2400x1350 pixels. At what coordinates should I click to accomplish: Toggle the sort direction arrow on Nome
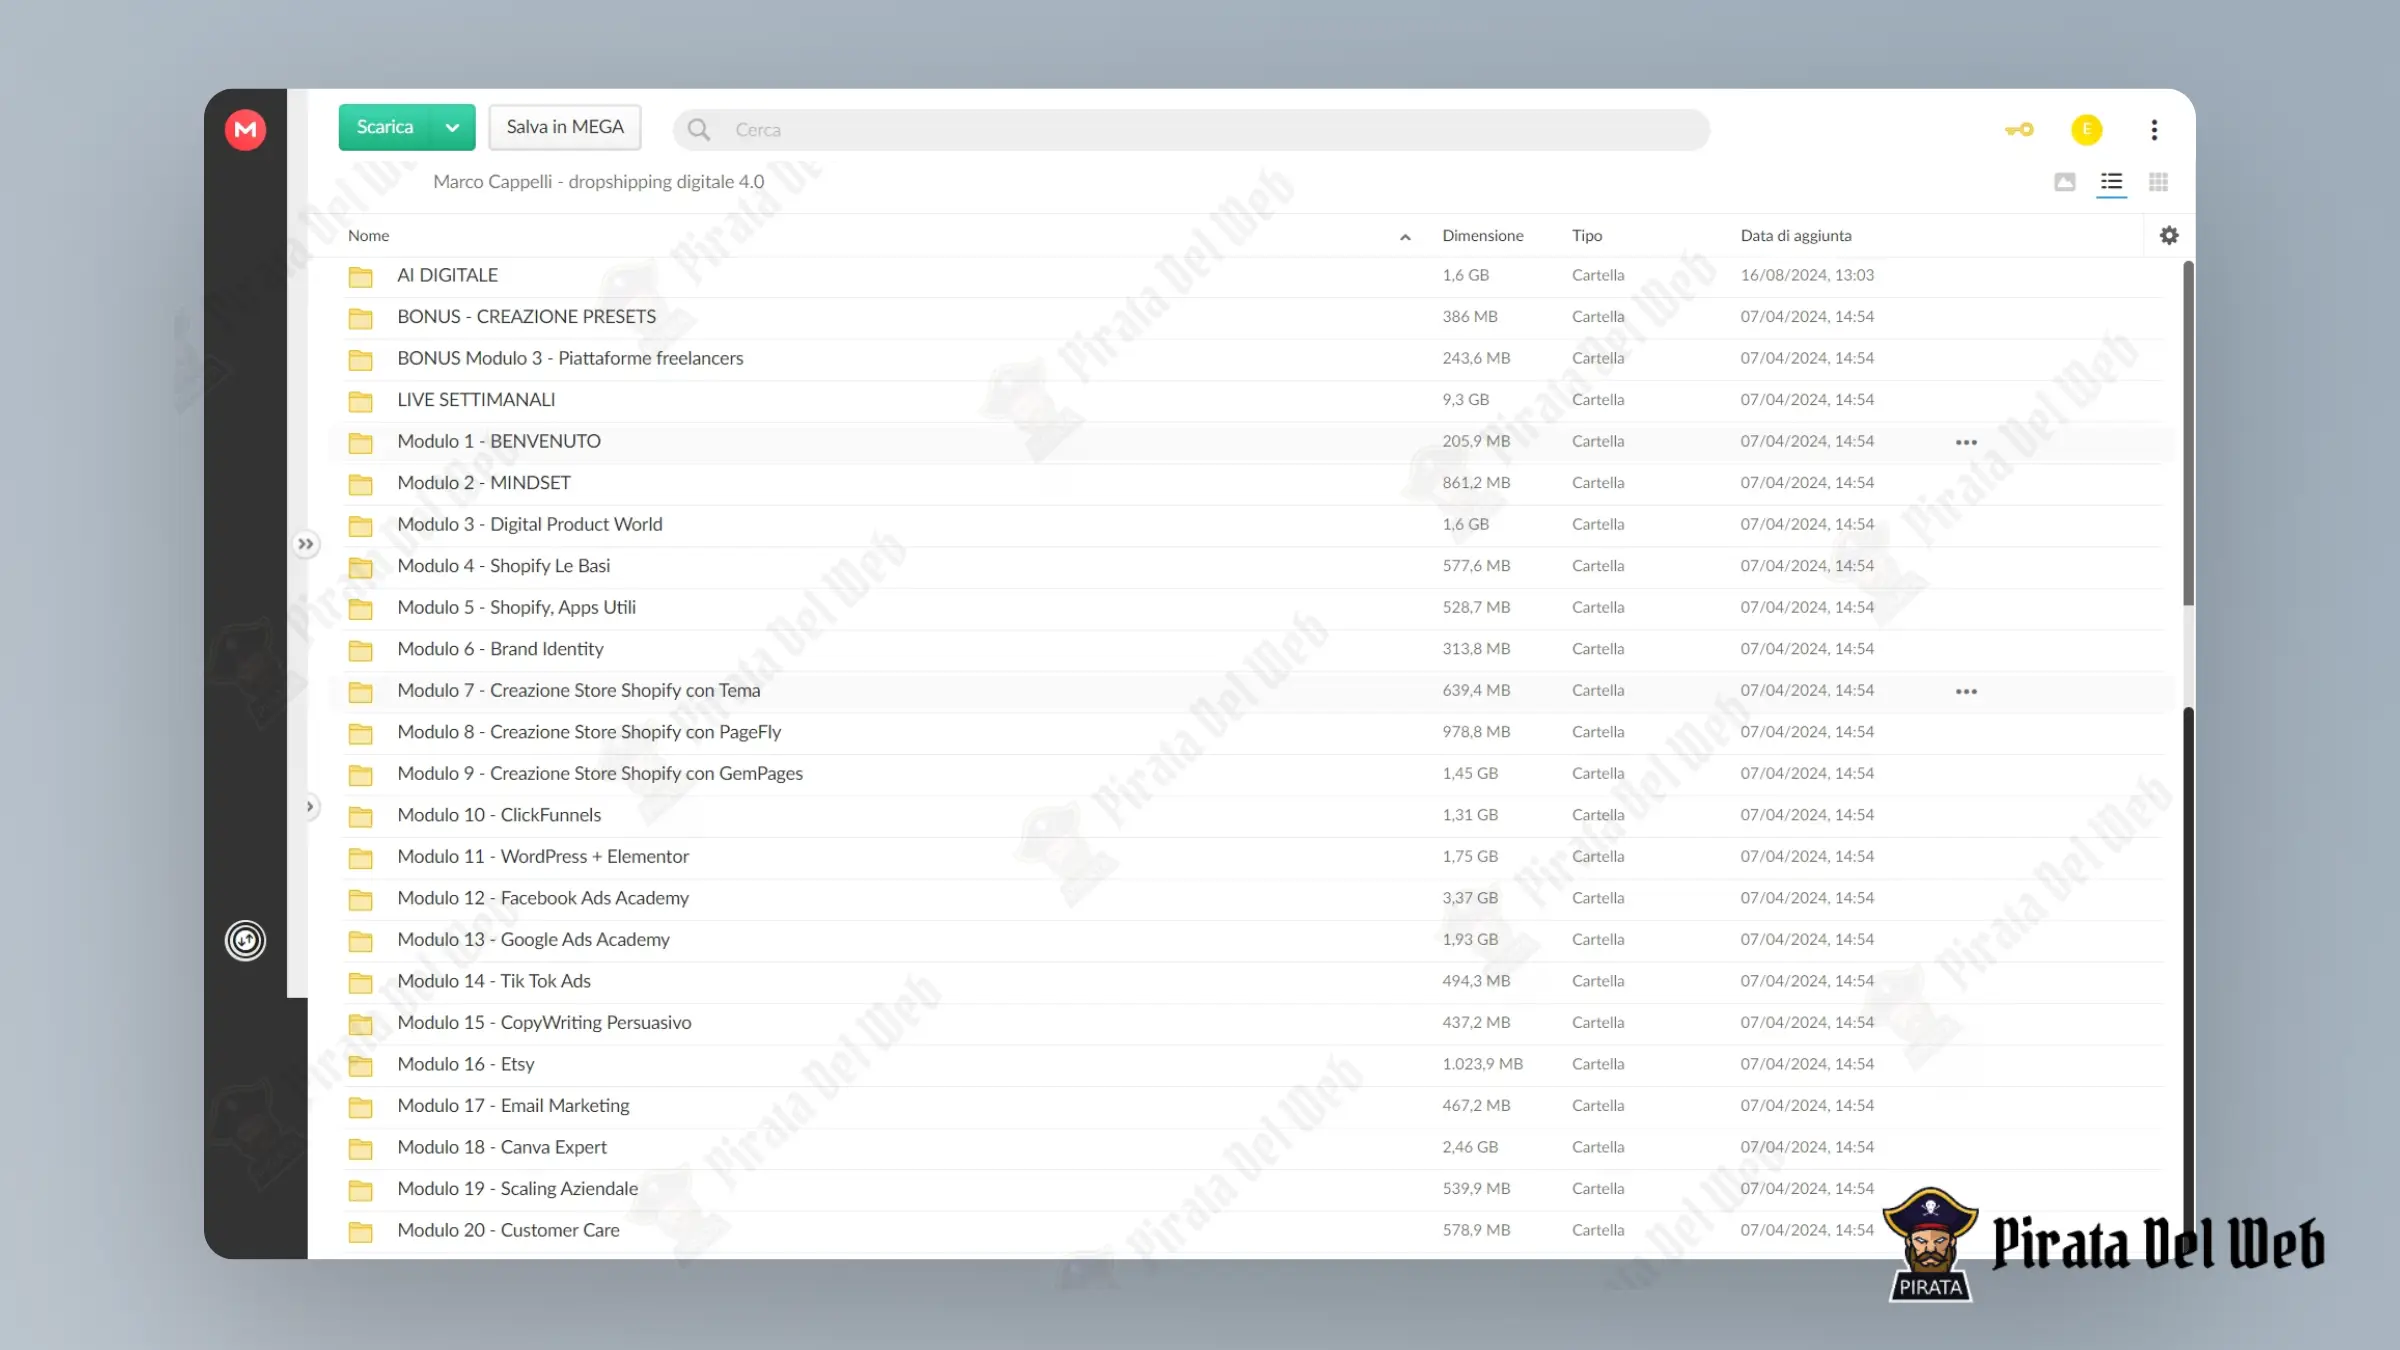pyautogui.click(x=1405, y=237)
